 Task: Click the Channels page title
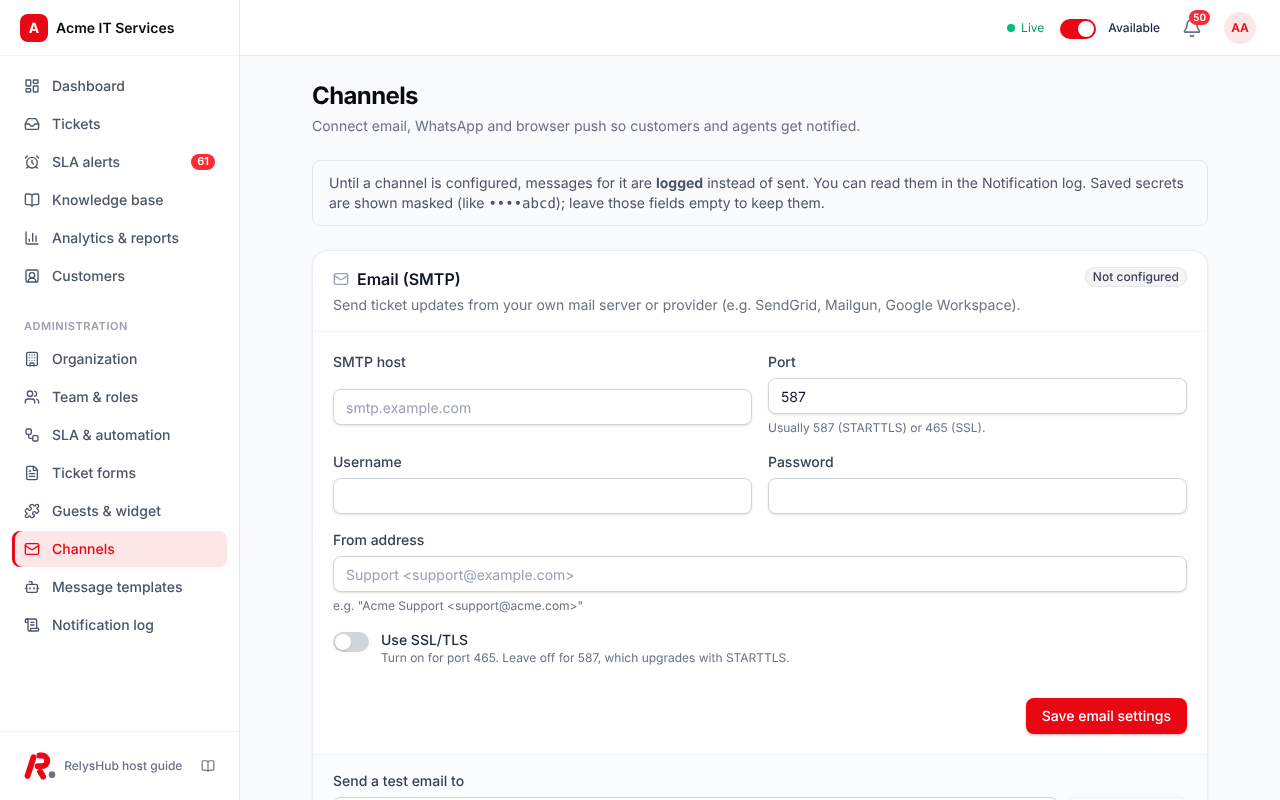tap(365, 96)
